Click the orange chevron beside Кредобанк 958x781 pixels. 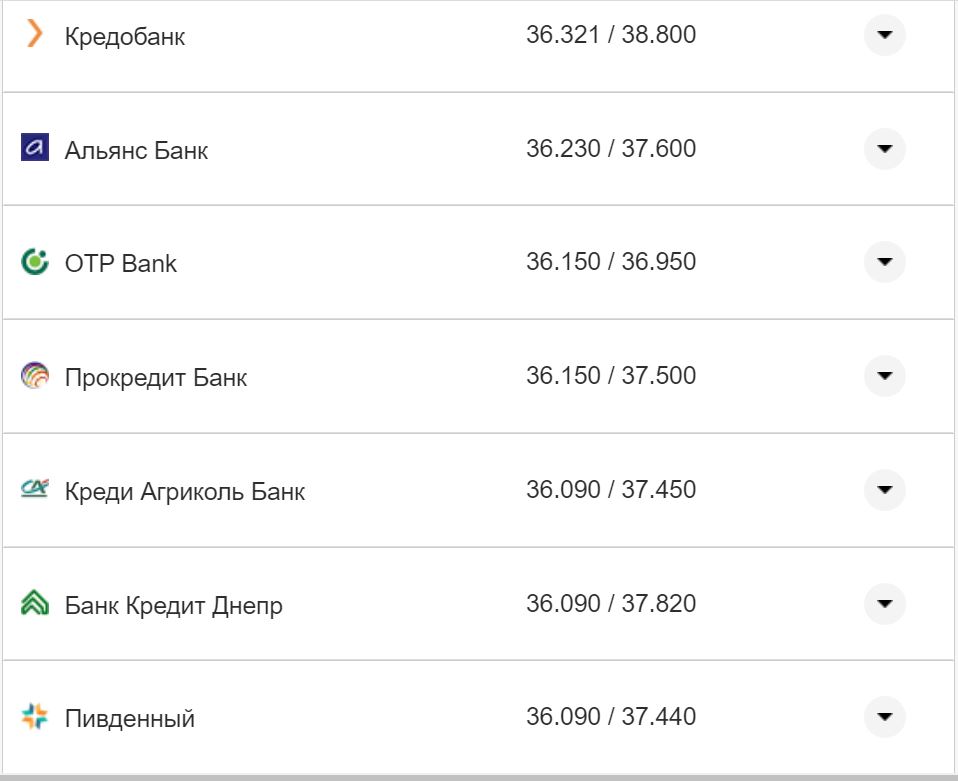(x=33, y=34)
